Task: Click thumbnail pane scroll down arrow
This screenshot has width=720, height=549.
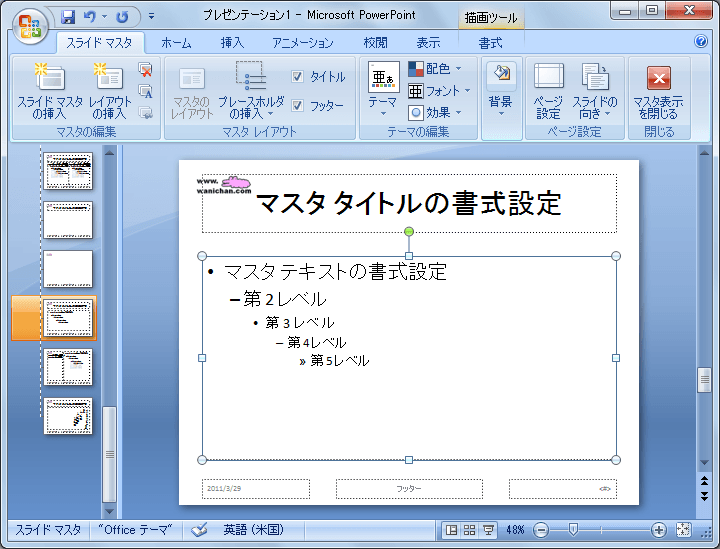Action: (x=109, y=511)
